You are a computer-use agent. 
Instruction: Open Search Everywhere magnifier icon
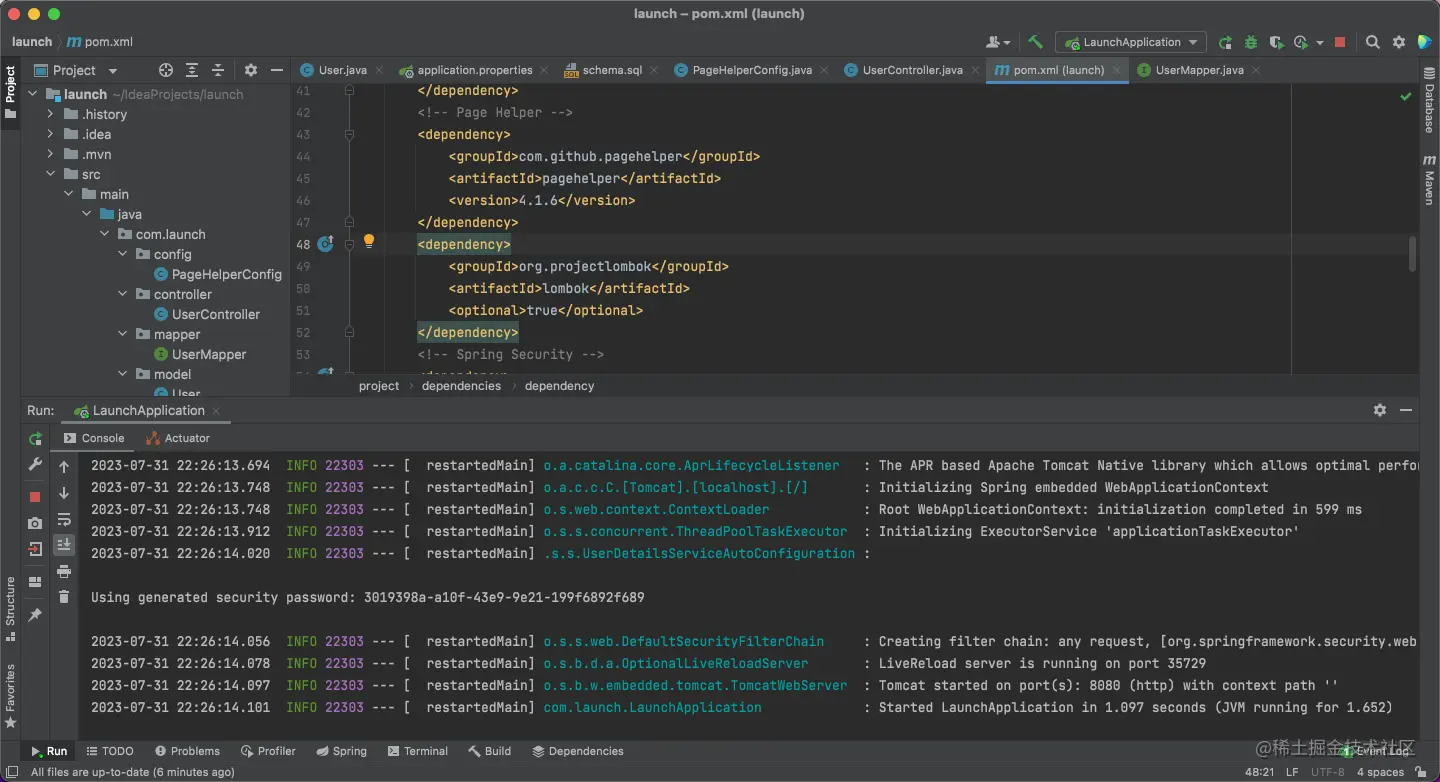1373,42
